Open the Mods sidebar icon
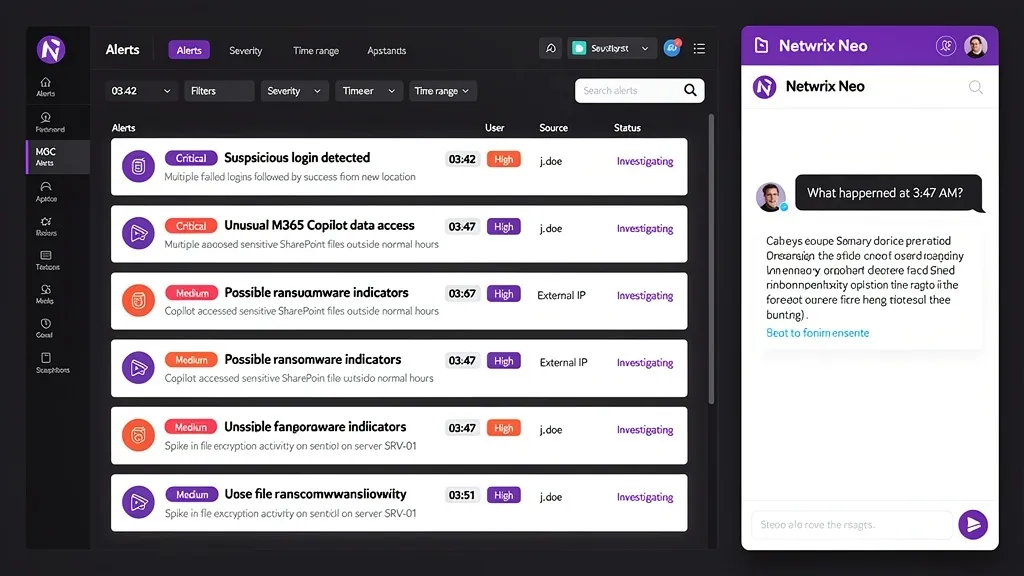The image size is (1024, 576). click(46, 294)
